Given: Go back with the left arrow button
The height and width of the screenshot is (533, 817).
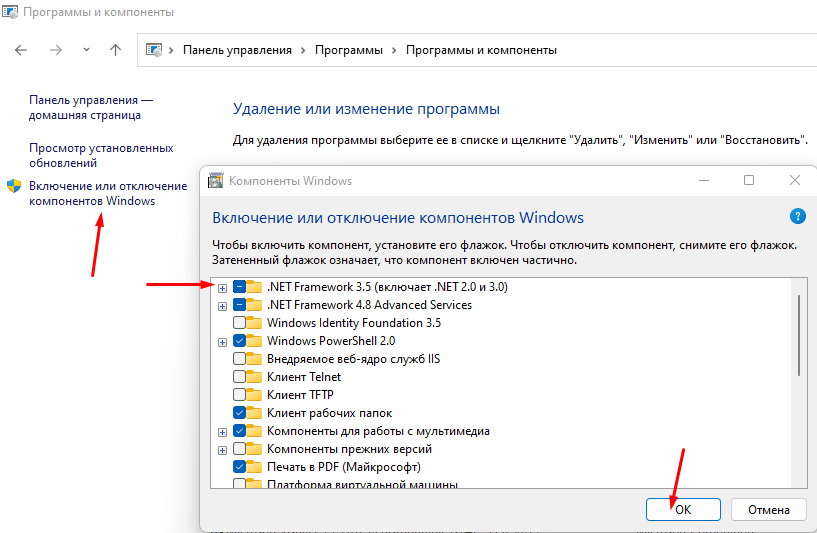Looking at the screenshot, I should (x=21, y=50).
